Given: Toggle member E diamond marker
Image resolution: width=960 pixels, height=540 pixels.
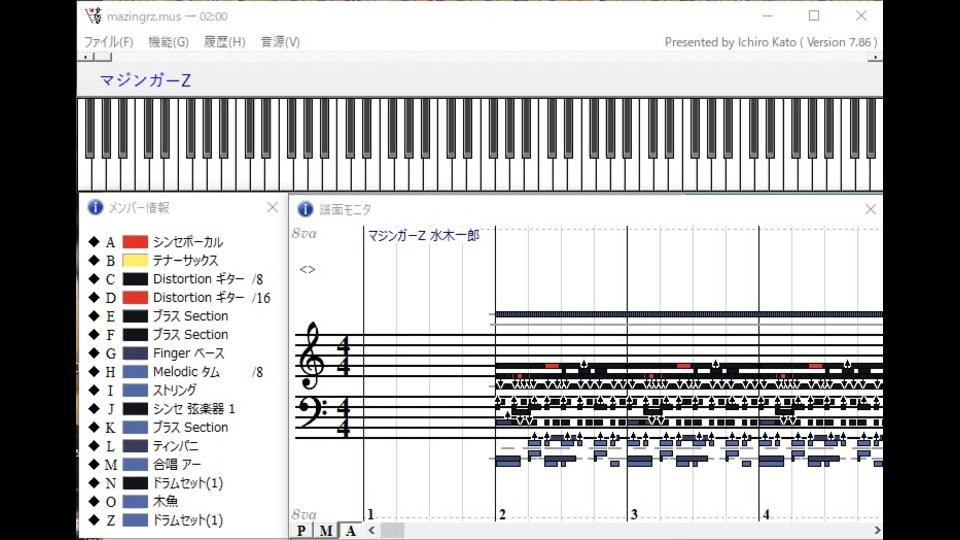Looking at the screenshot, I should tap(94, 315).
